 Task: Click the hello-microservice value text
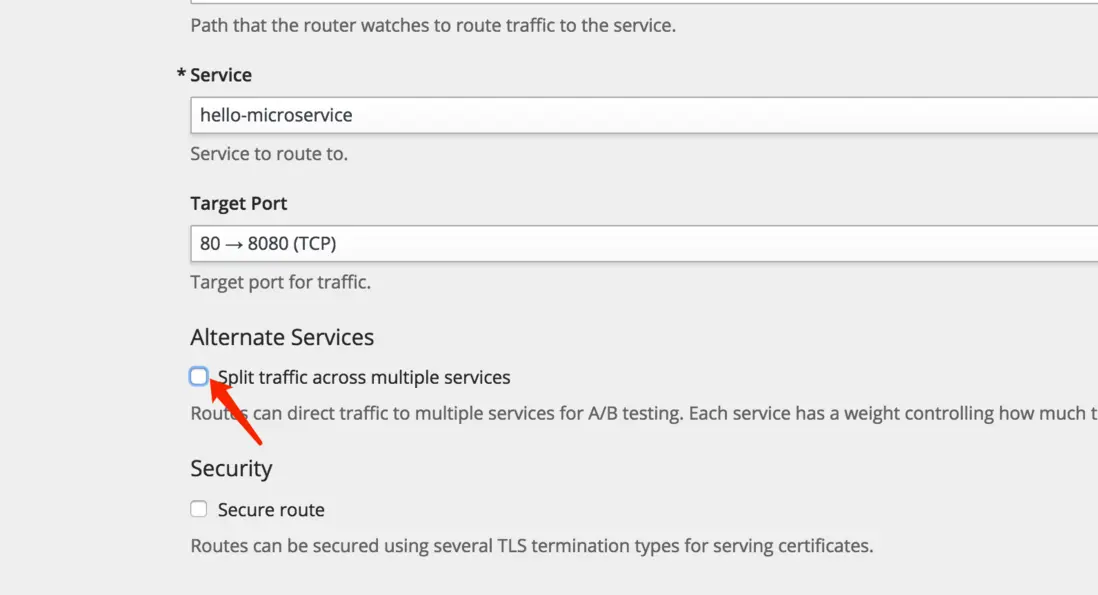(x=276, y=115)
